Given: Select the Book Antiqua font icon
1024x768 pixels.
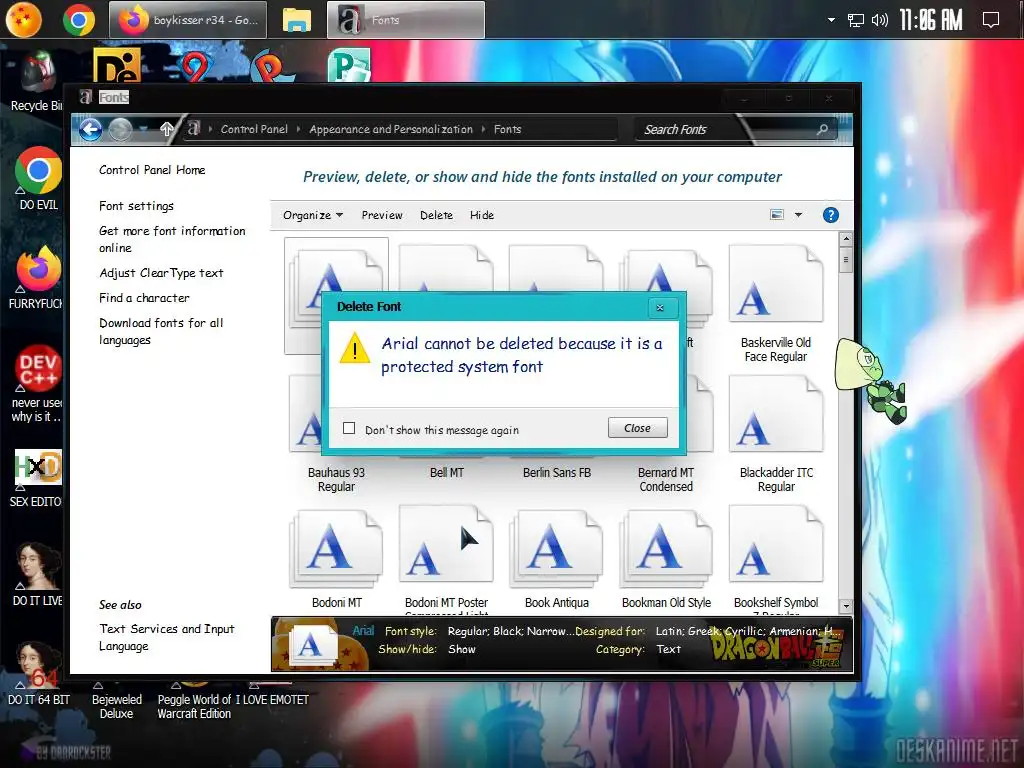Looking at the screenshot, I should click(x=556, y=547).
